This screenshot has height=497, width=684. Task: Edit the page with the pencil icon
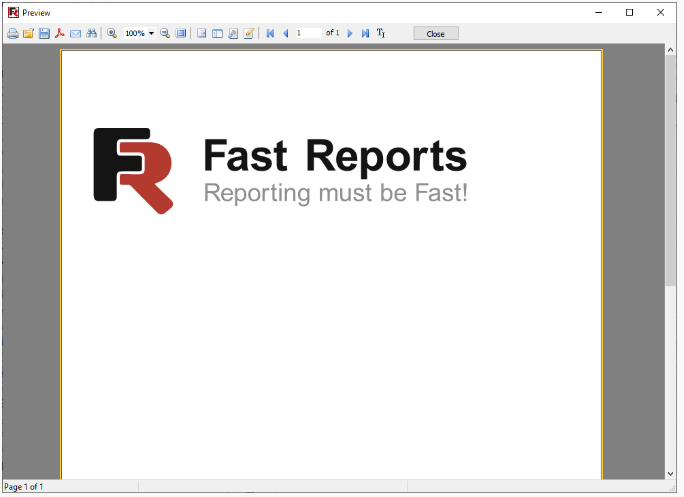click(x=249, y=33)
